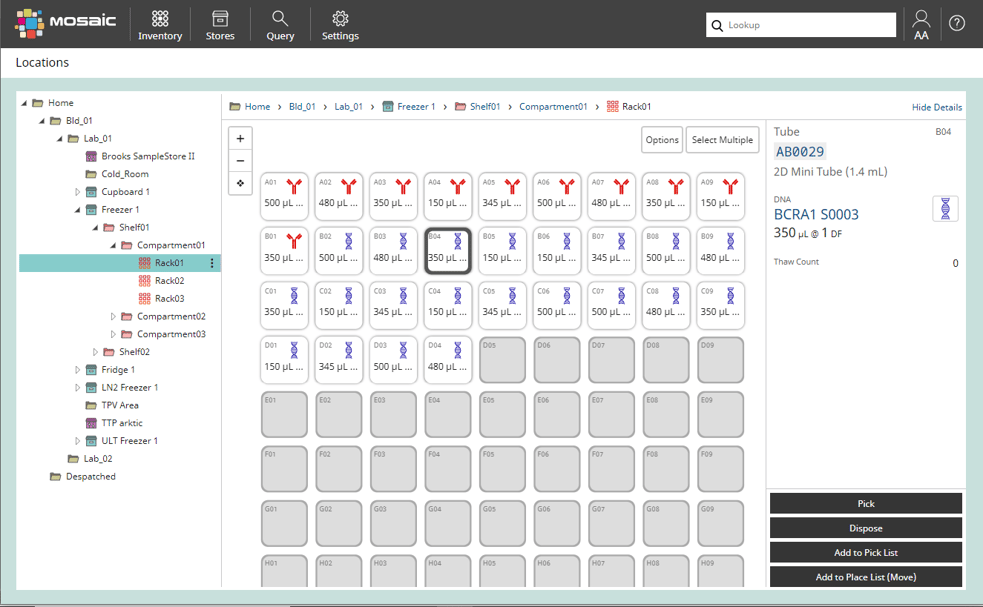Screen dimensions: 983x607
Task: Click Hide Details link
Action: 936,106
